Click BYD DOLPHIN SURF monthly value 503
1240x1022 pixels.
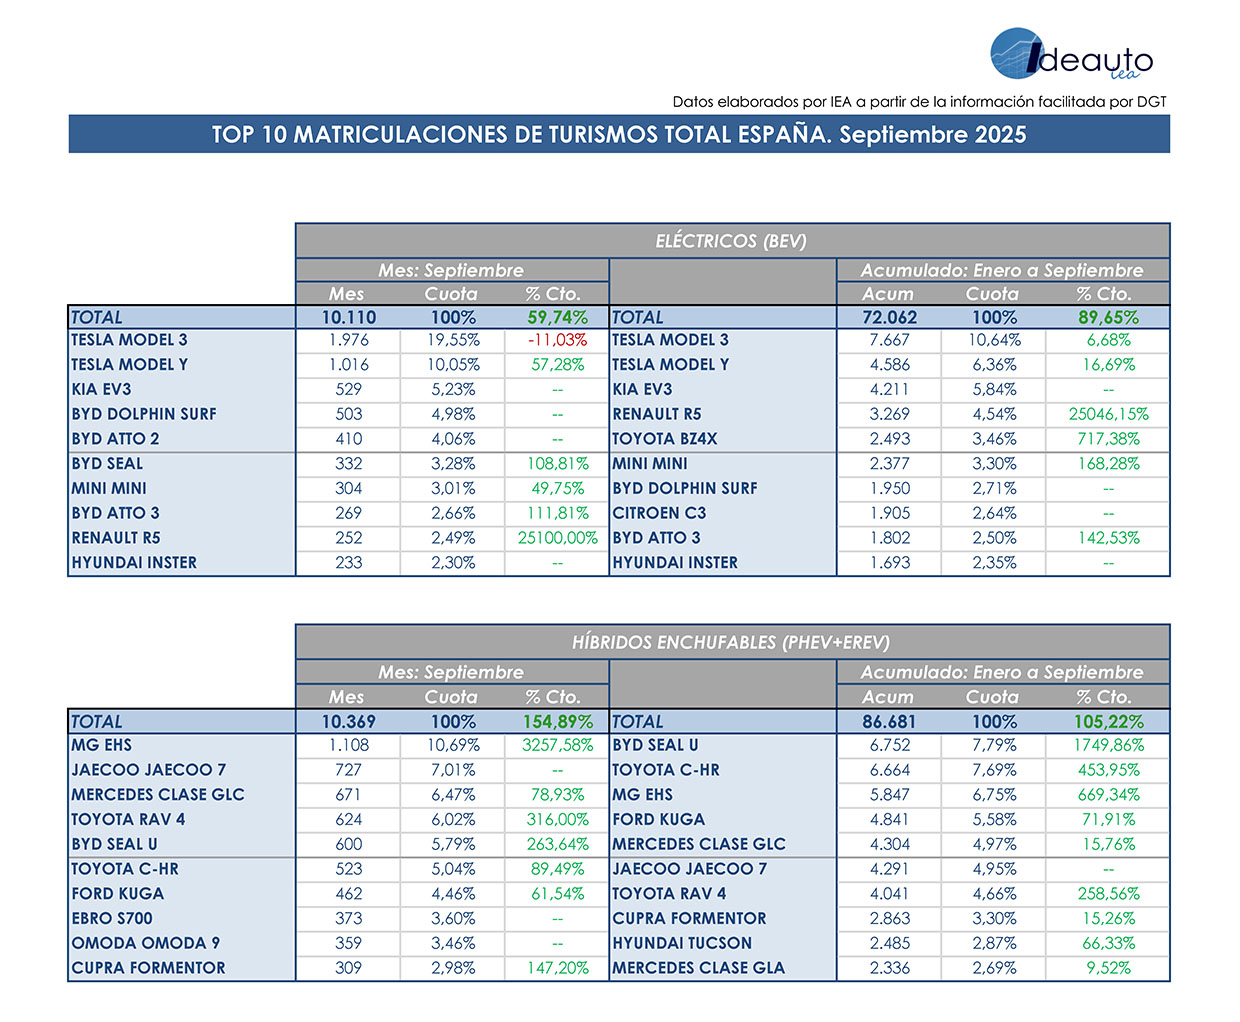tap(349, 414)
